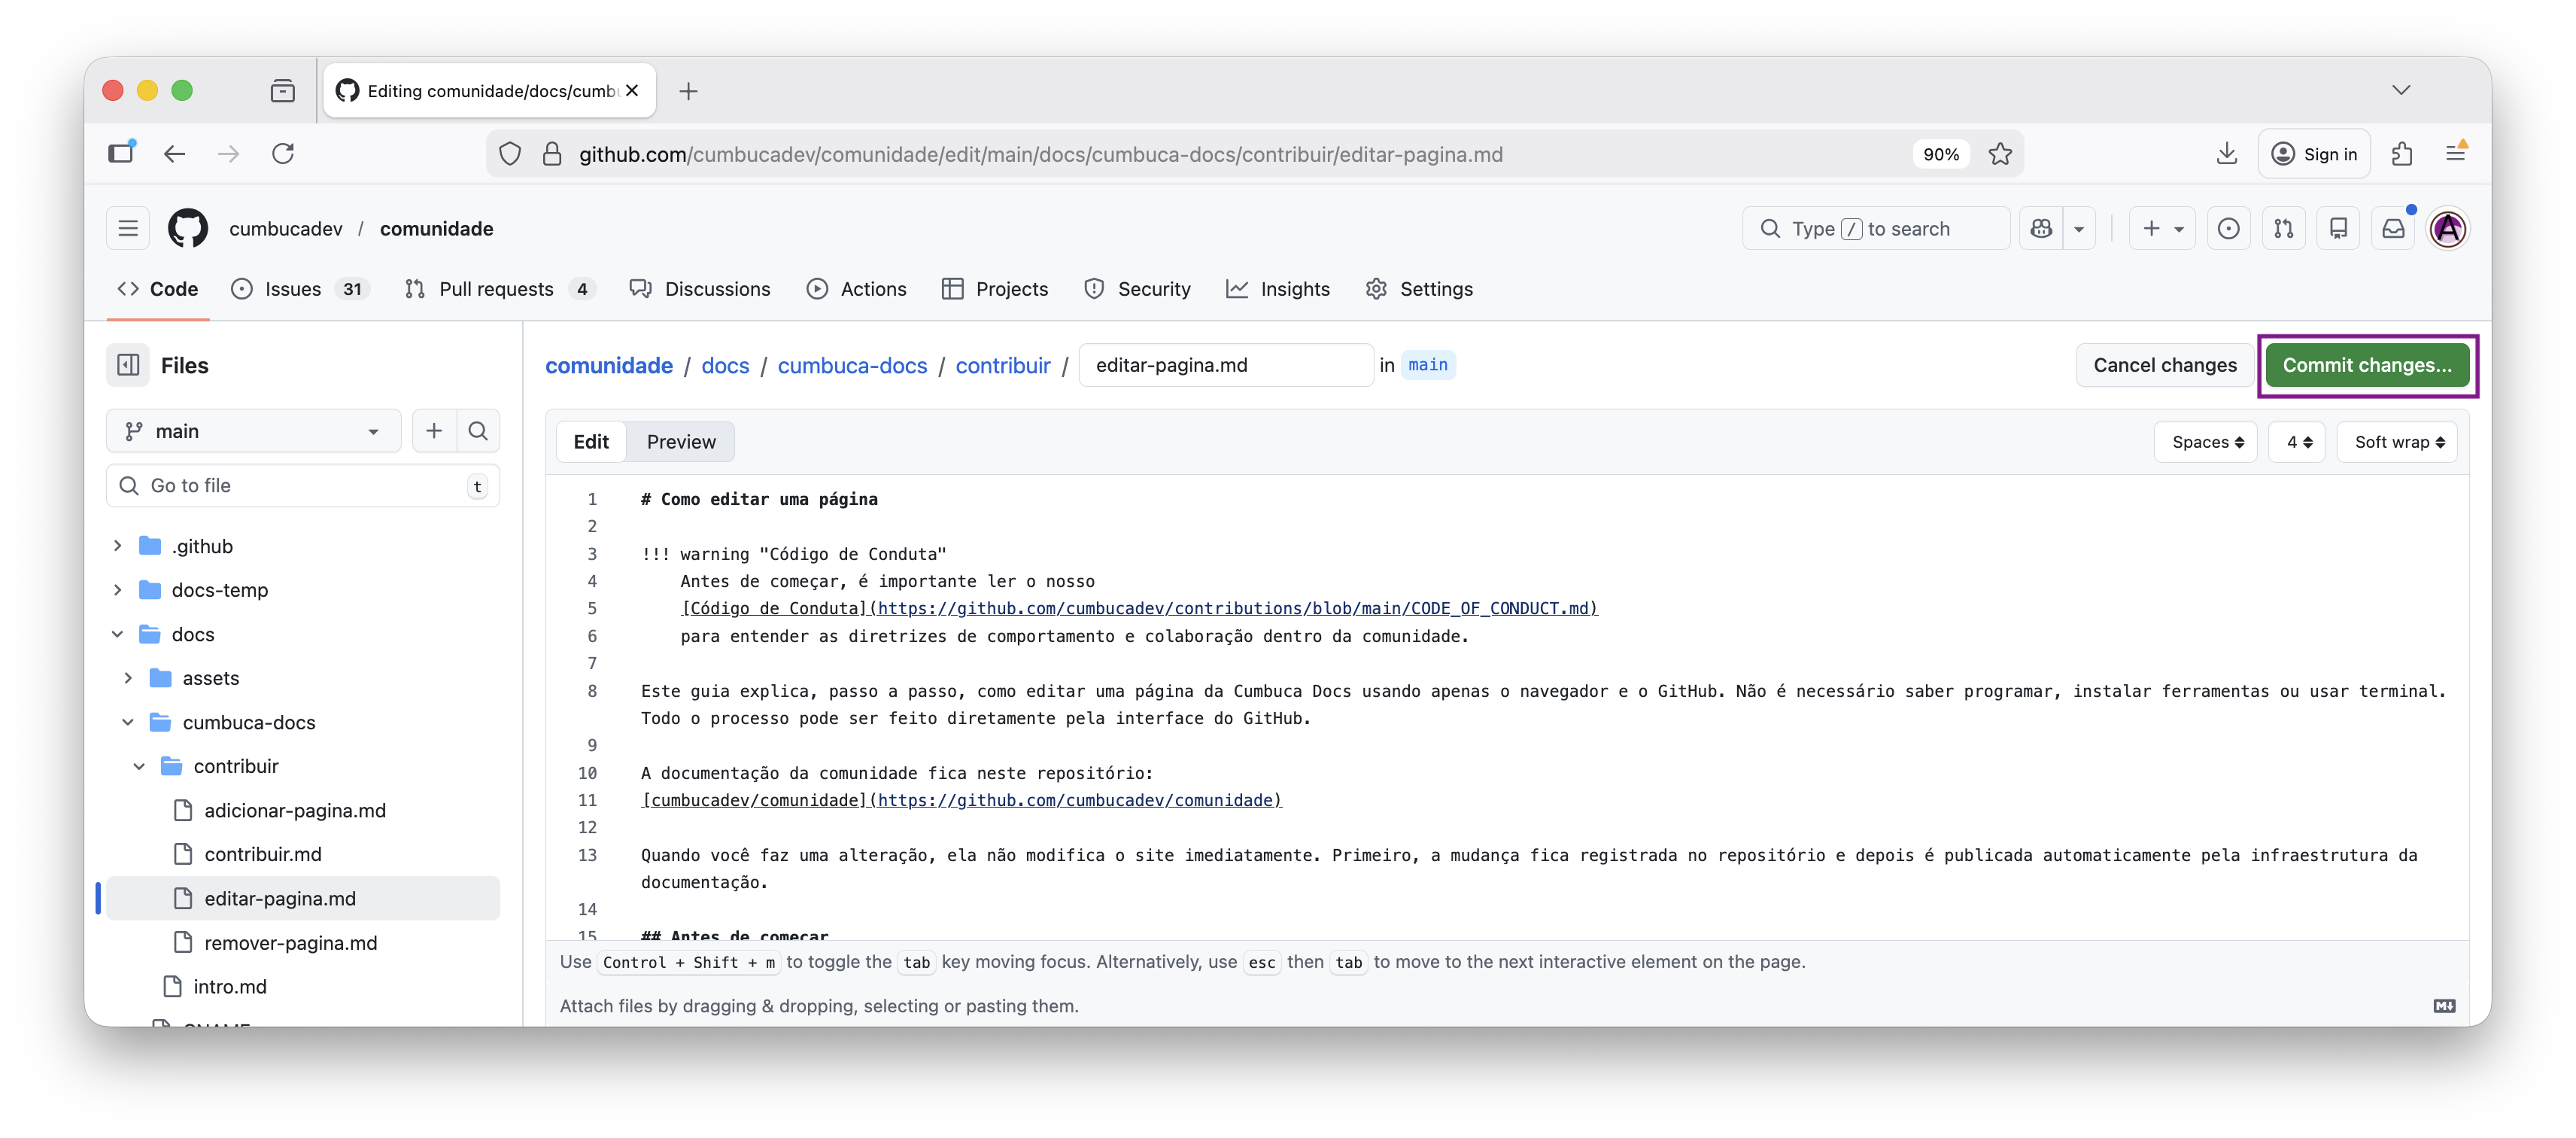Go to docs breadcrumb link

725,365
